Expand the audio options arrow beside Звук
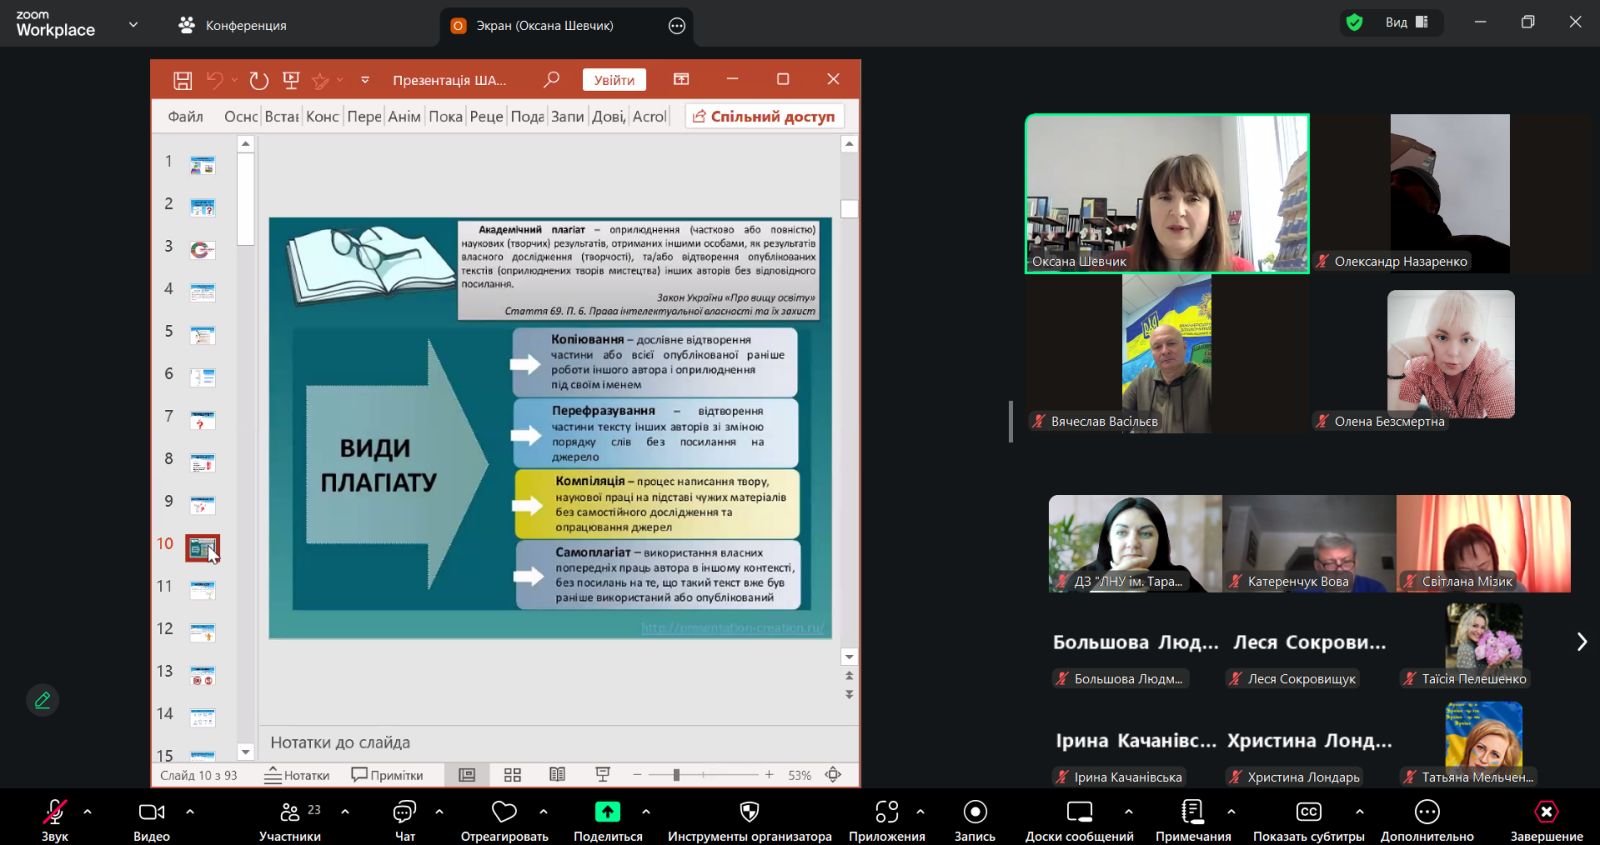 click(87, 811)
